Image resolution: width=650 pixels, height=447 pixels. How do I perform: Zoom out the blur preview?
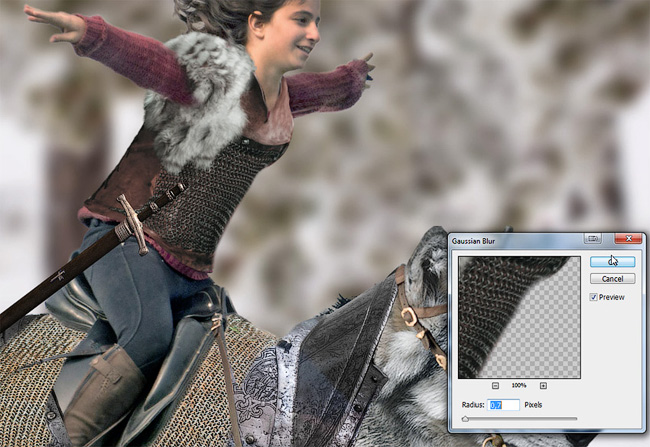[x=495, y=386]
